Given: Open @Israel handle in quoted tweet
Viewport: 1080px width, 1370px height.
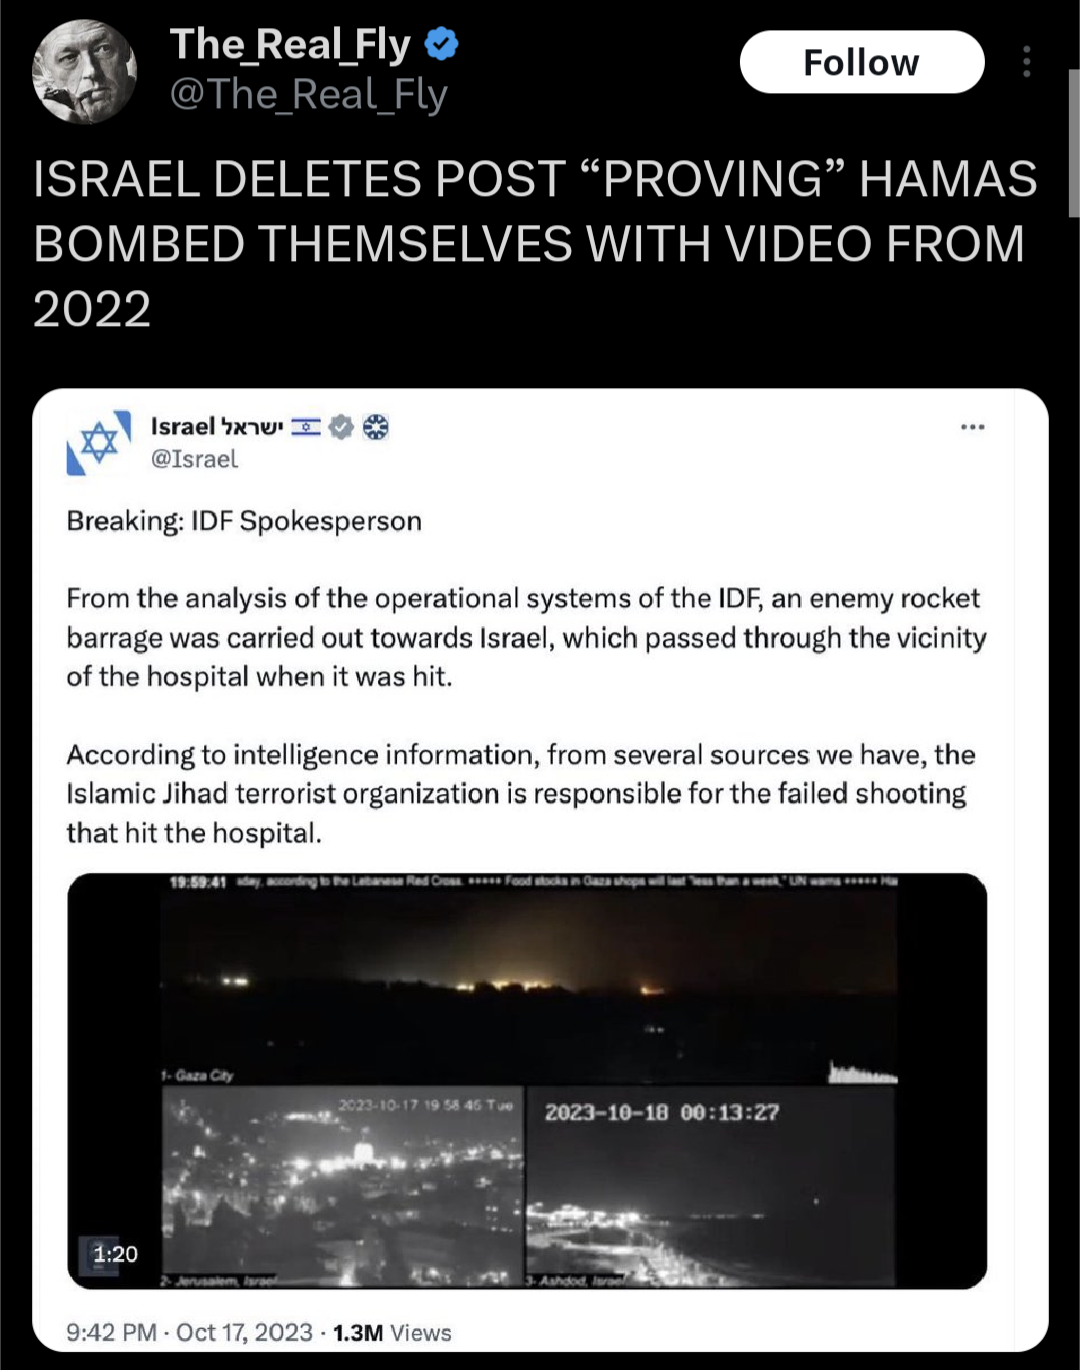Looking at the screenshot, I should (194, 459).
